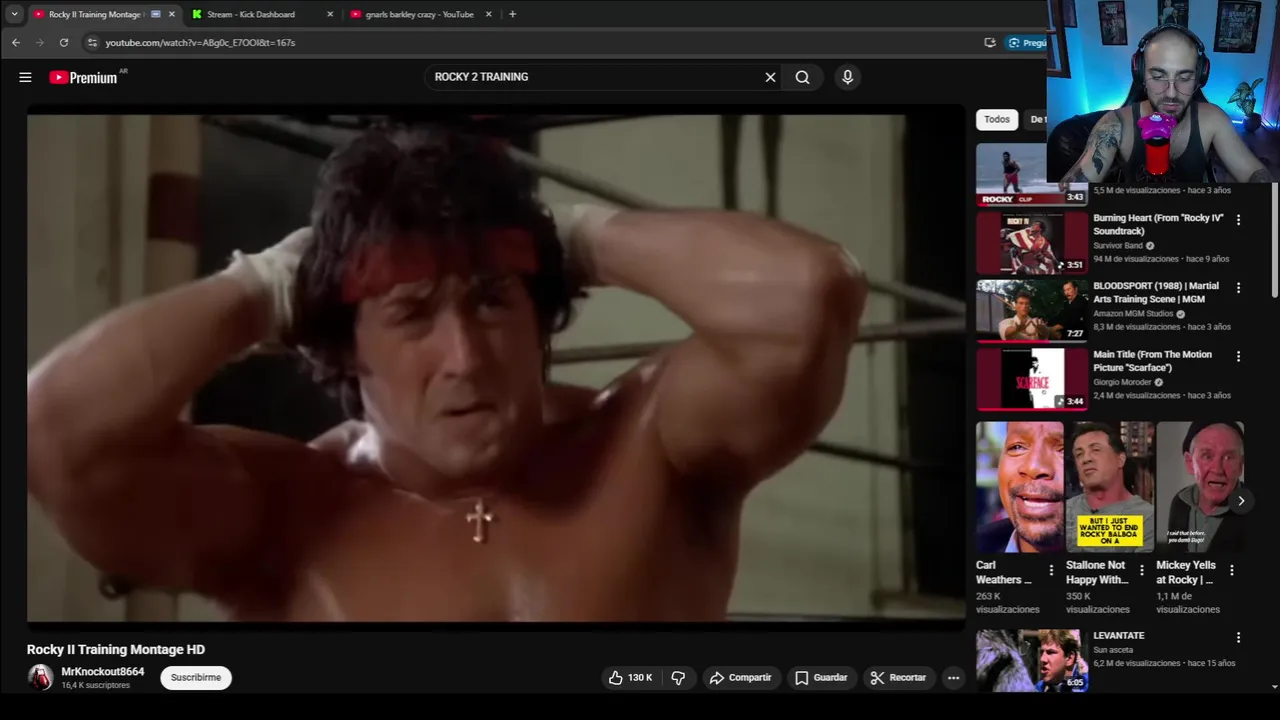Open the Carl Weathers short thumbnail
The image size is (1280, 720).
pyautogui.click(x=1020, y=487)
